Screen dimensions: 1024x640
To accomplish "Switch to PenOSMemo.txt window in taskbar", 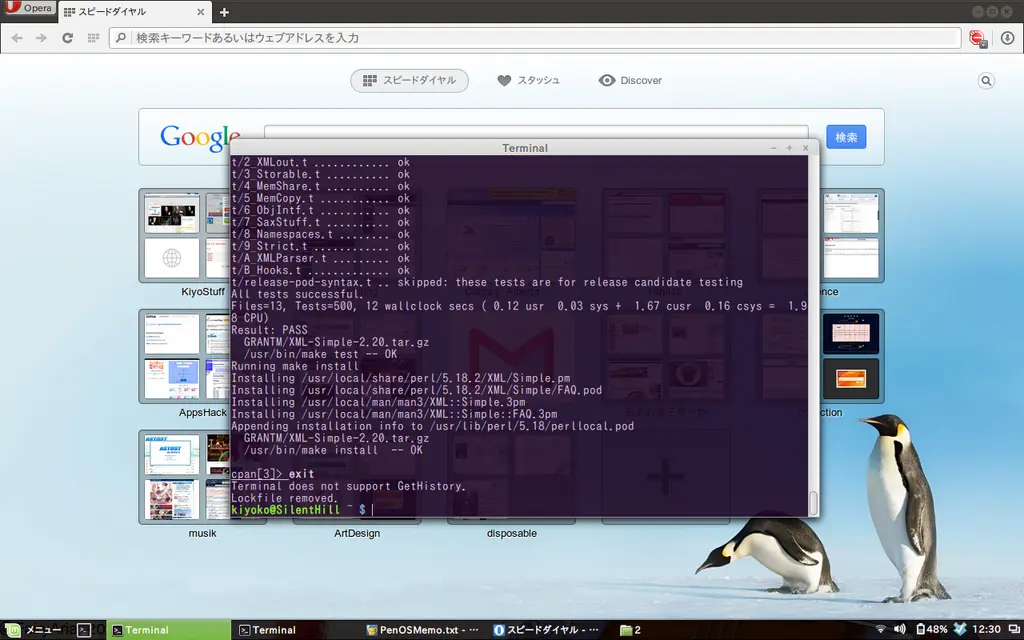I will pos(423,630).
